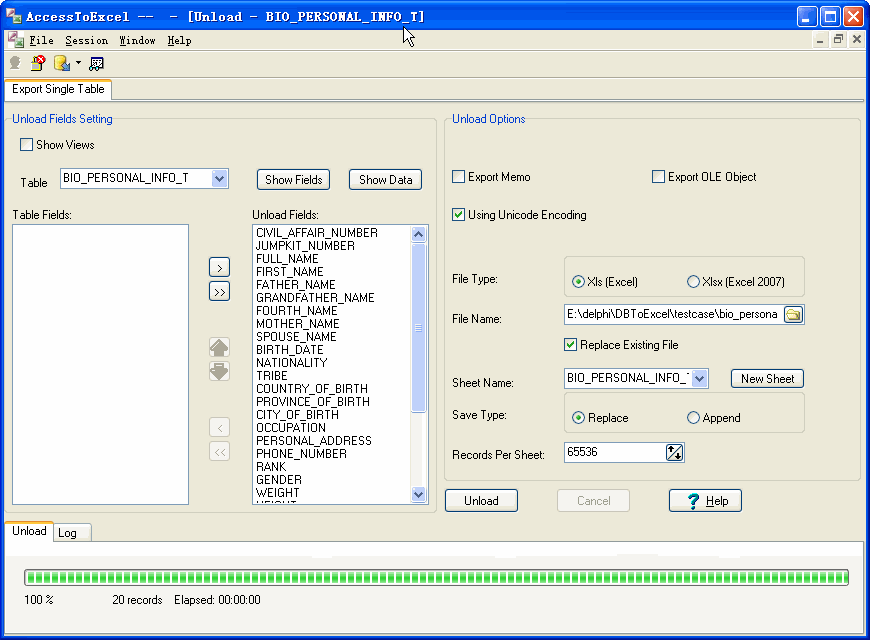Open Help with the question mark button

(705, 501)
